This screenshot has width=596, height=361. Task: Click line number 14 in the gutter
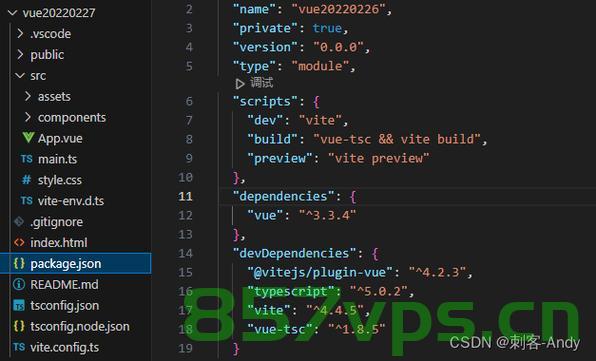(x=185, y=253)
